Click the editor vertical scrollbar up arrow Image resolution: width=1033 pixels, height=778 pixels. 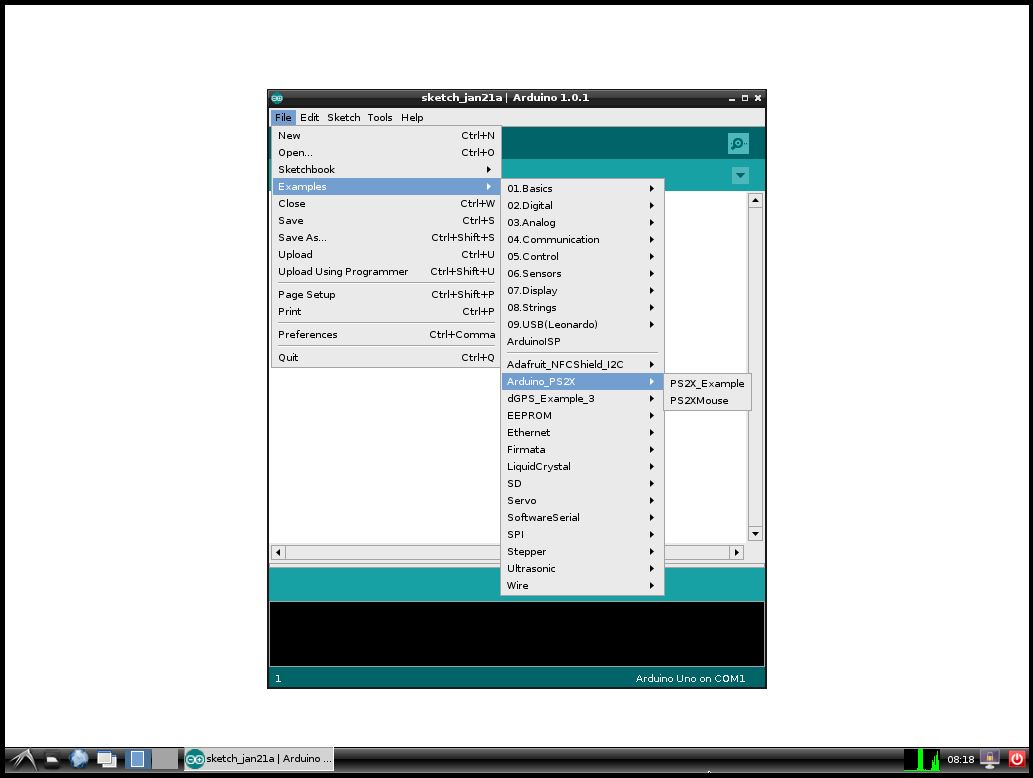click(755, 201)
